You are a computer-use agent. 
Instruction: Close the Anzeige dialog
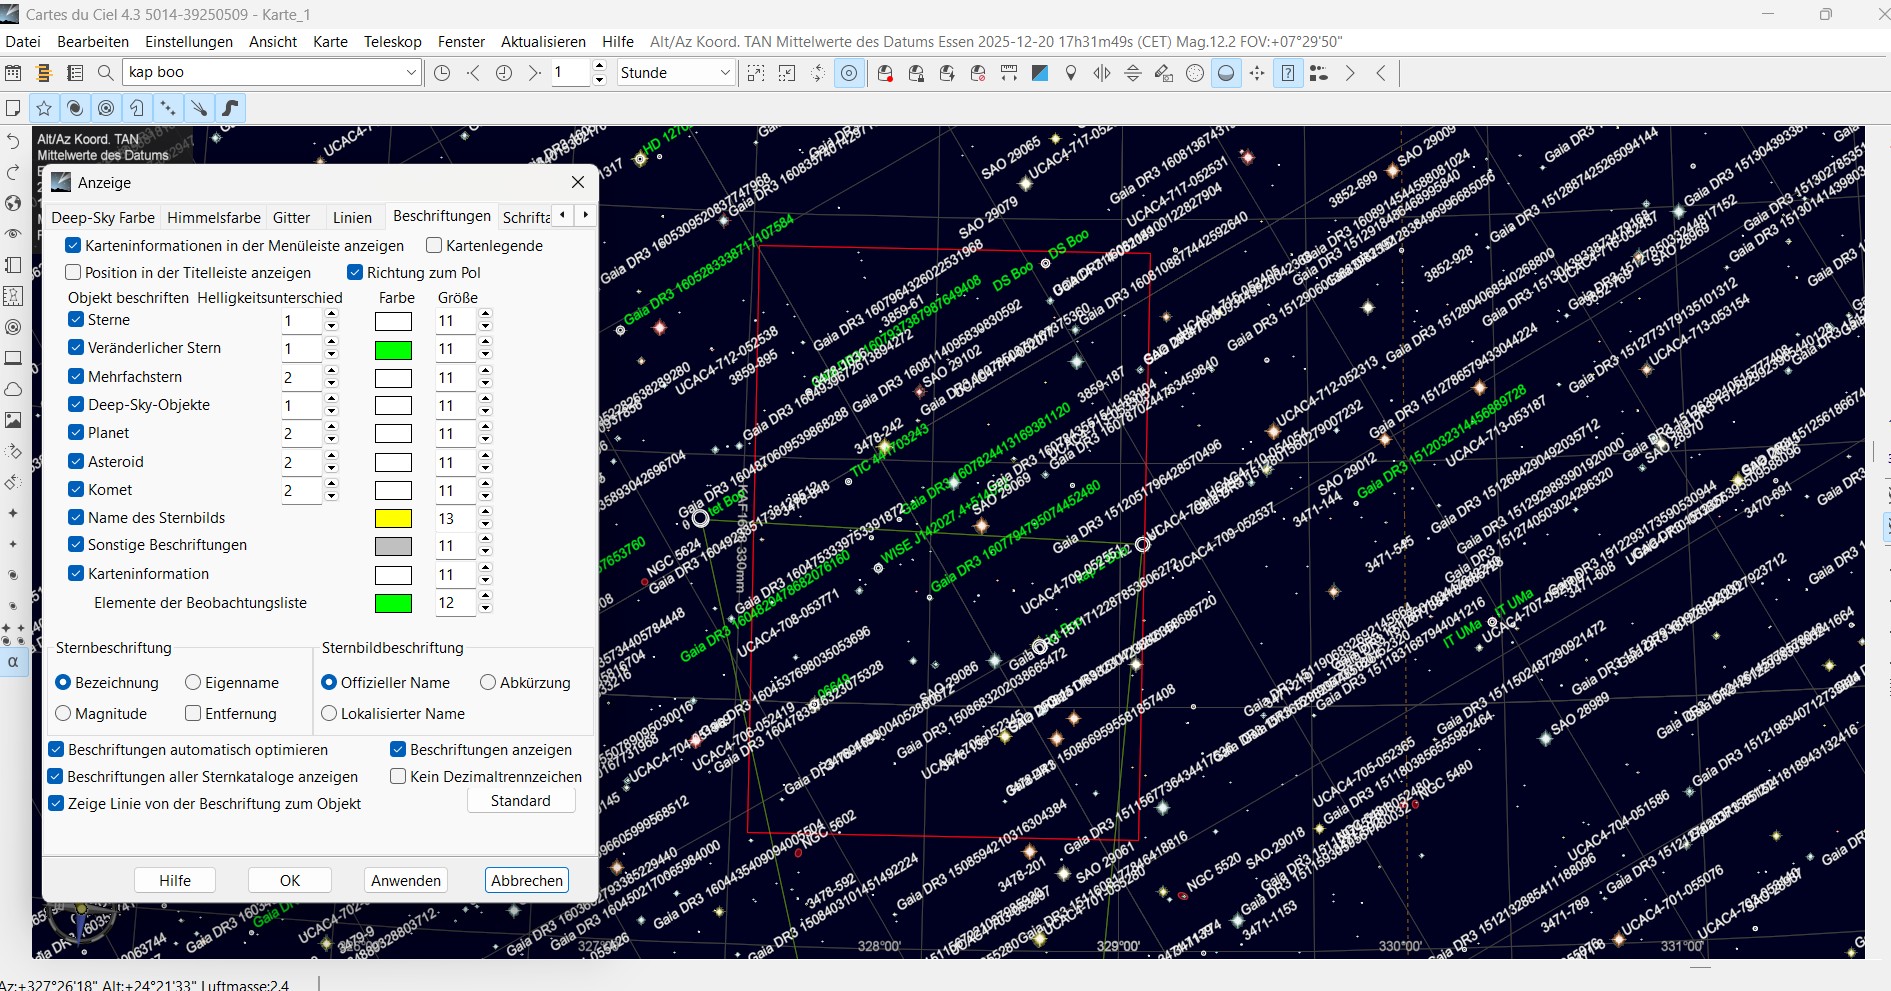coord(578,182)
